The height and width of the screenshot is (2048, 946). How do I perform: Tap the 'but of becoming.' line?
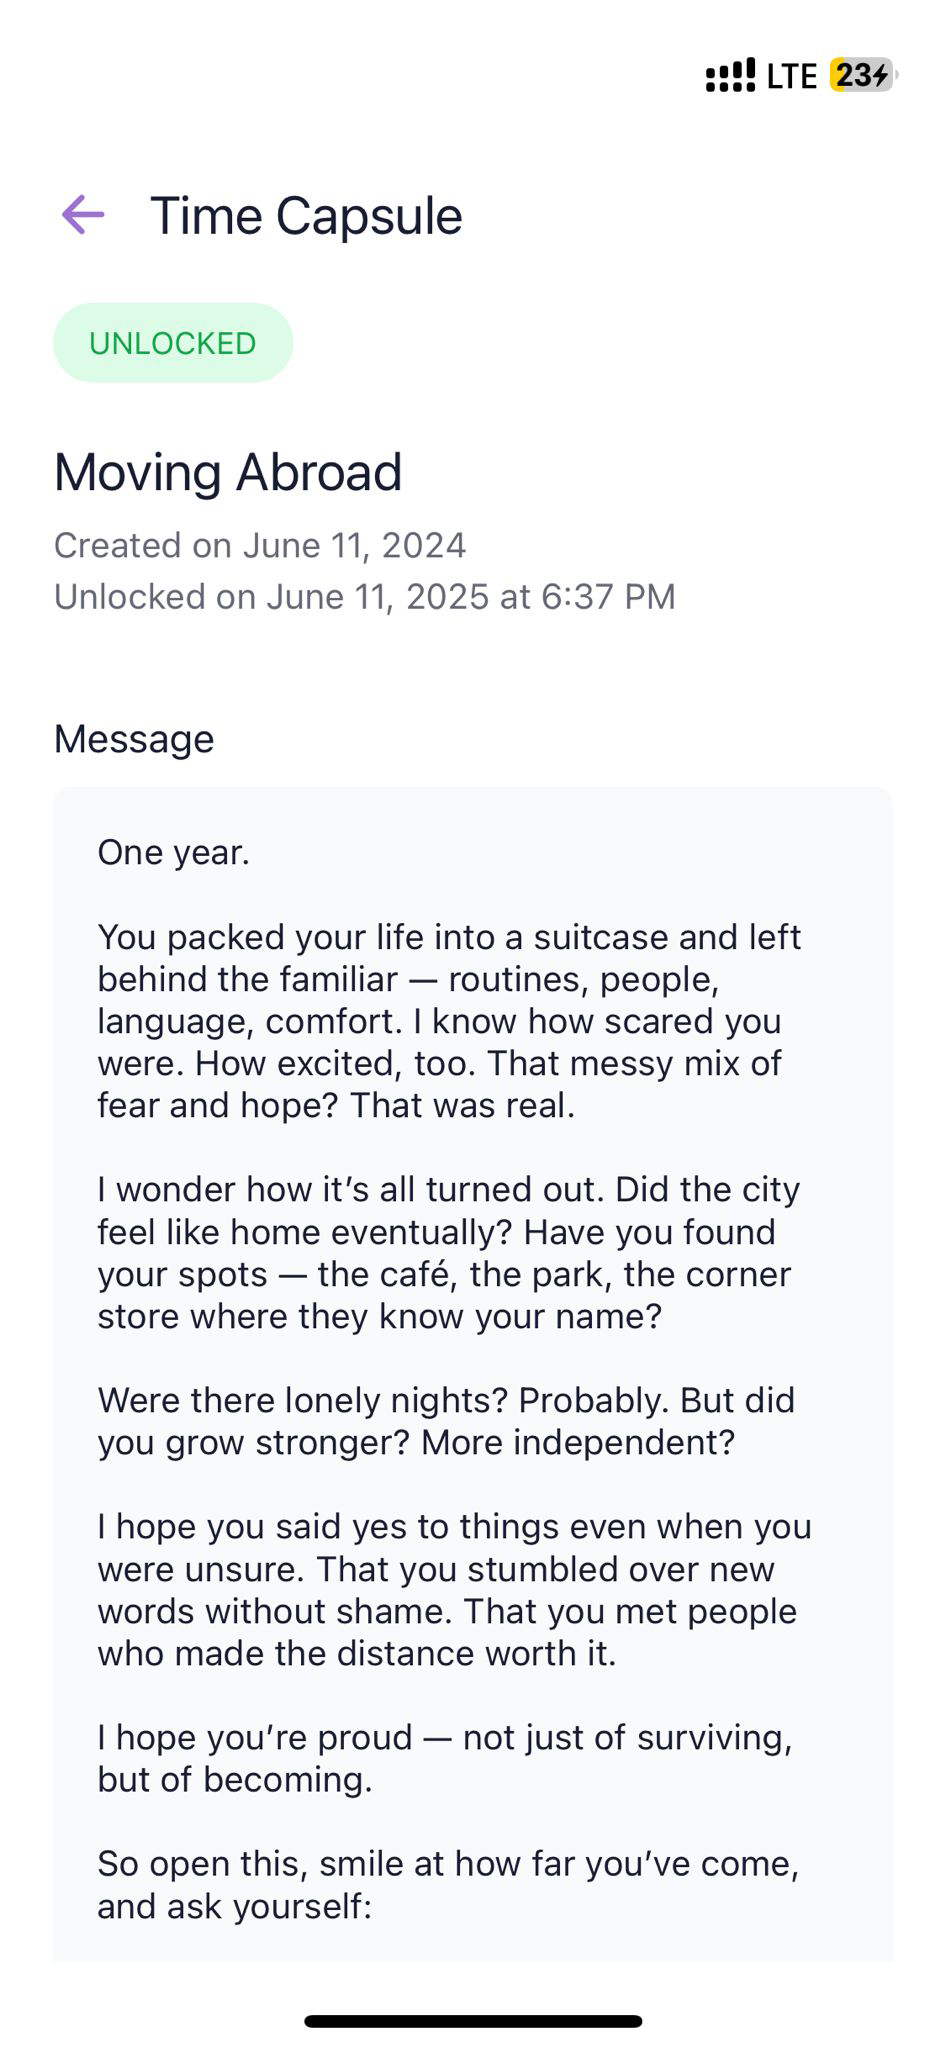click(x=235, y=1779)
